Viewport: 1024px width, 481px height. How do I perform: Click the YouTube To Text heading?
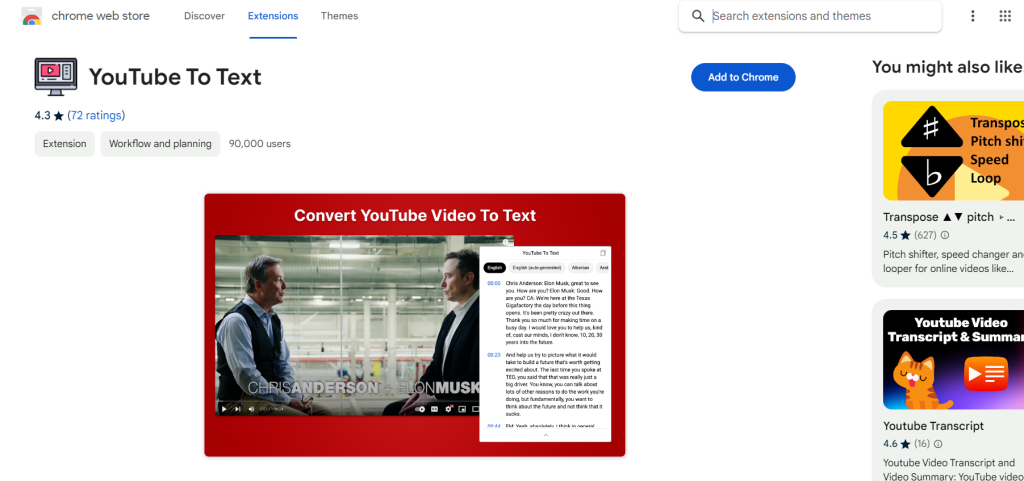(175, 77)
